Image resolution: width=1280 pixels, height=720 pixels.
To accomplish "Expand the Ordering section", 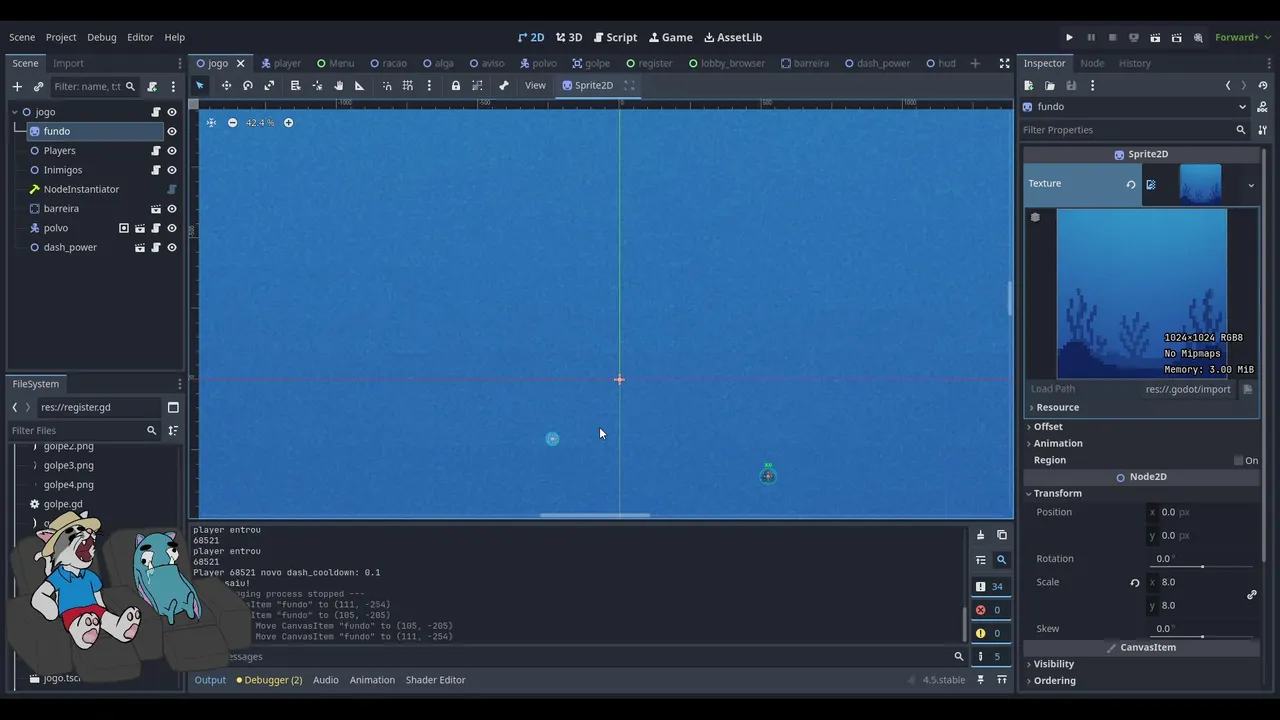I will [x=1142, y=681].
